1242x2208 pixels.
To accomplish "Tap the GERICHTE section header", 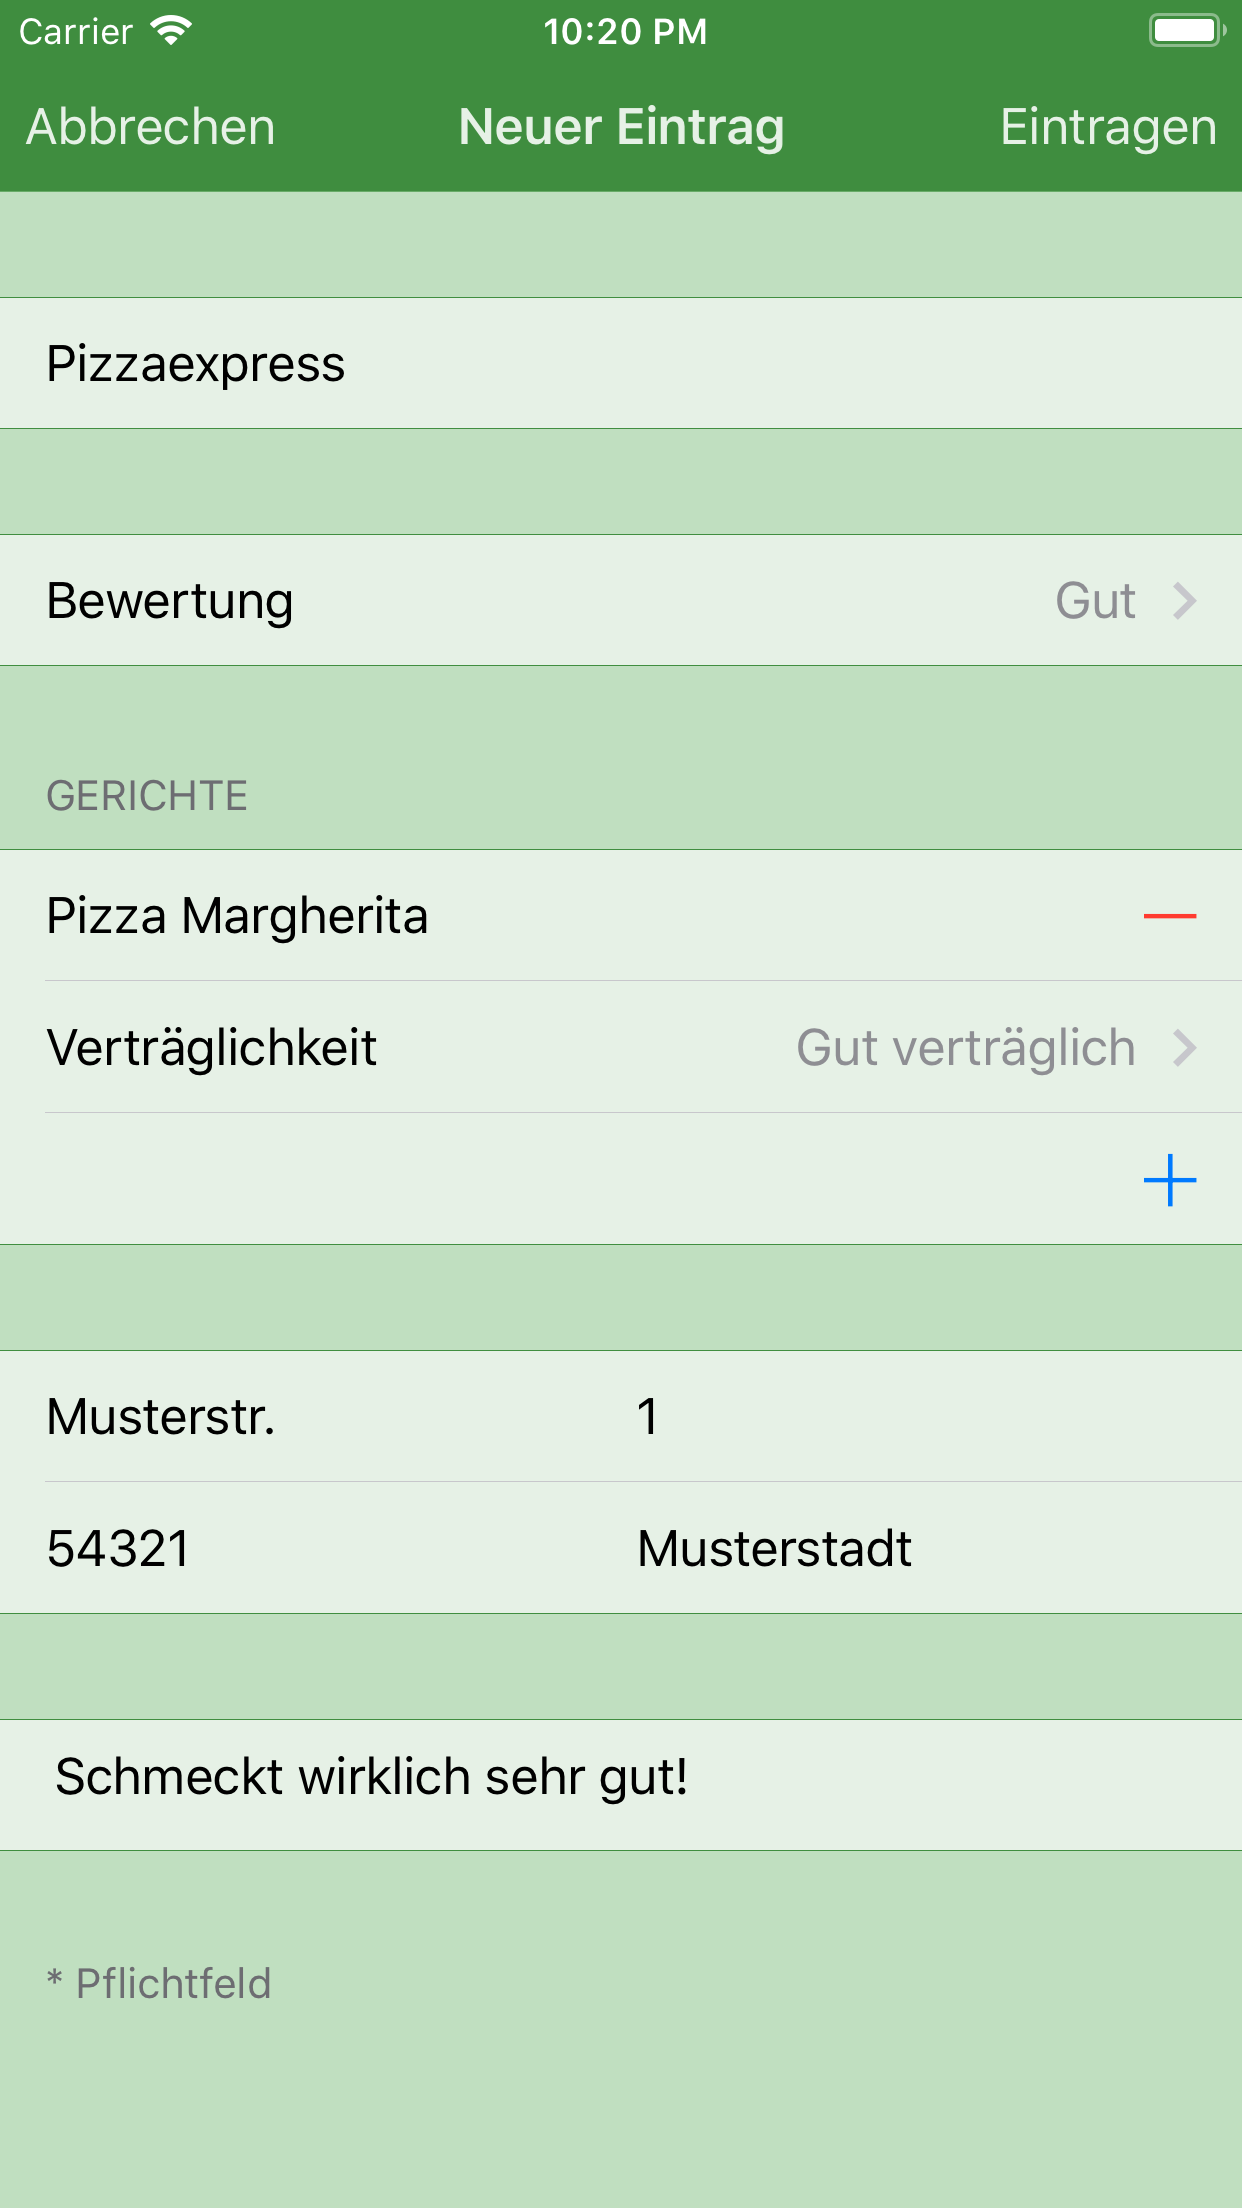I will coord(147,796).
